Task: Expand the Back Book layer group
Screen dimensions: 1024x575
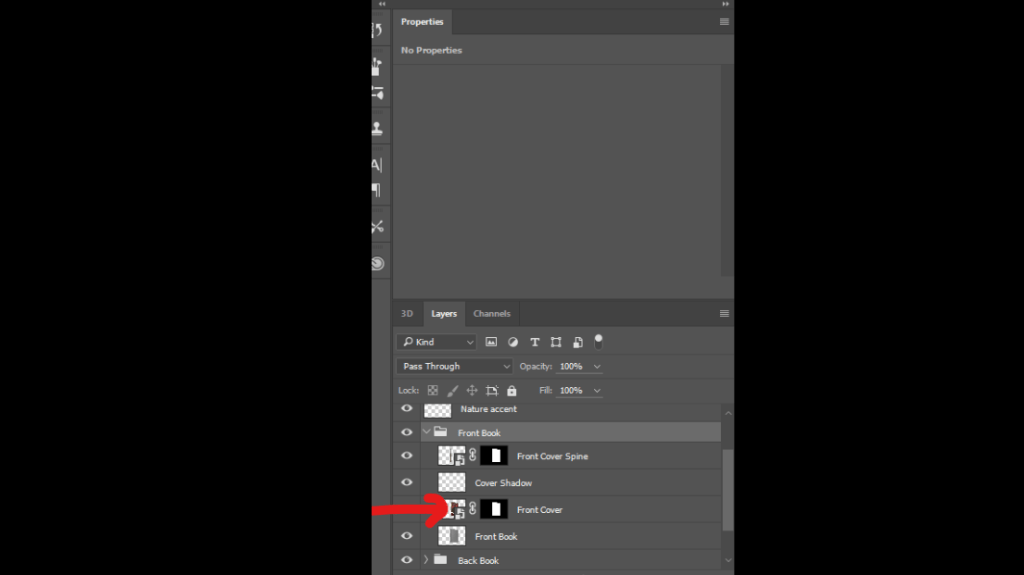Action: (426, 560)
